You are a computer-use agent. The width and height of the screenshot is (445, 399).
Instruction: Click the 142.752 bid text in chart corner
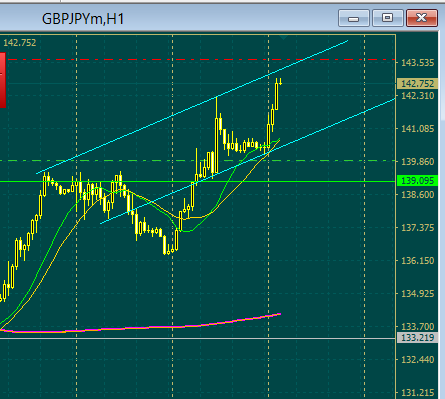point(20,43)
